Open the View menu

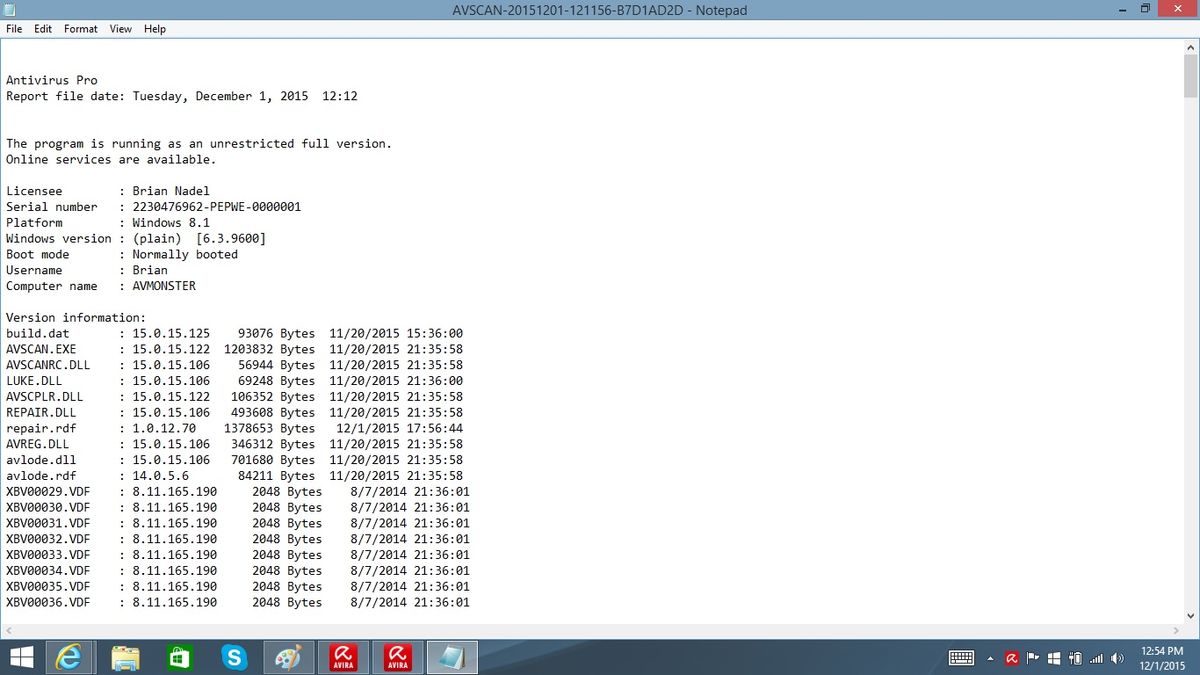pos(121,29)
